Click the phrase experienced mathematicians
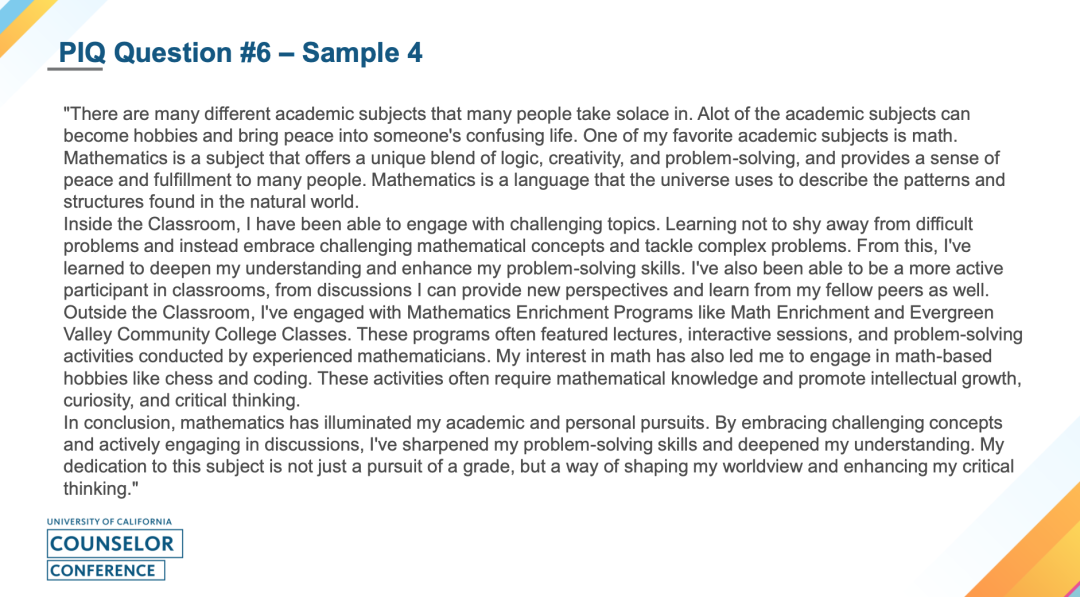This screenshot has width=1080, height=597. [386, 357]
